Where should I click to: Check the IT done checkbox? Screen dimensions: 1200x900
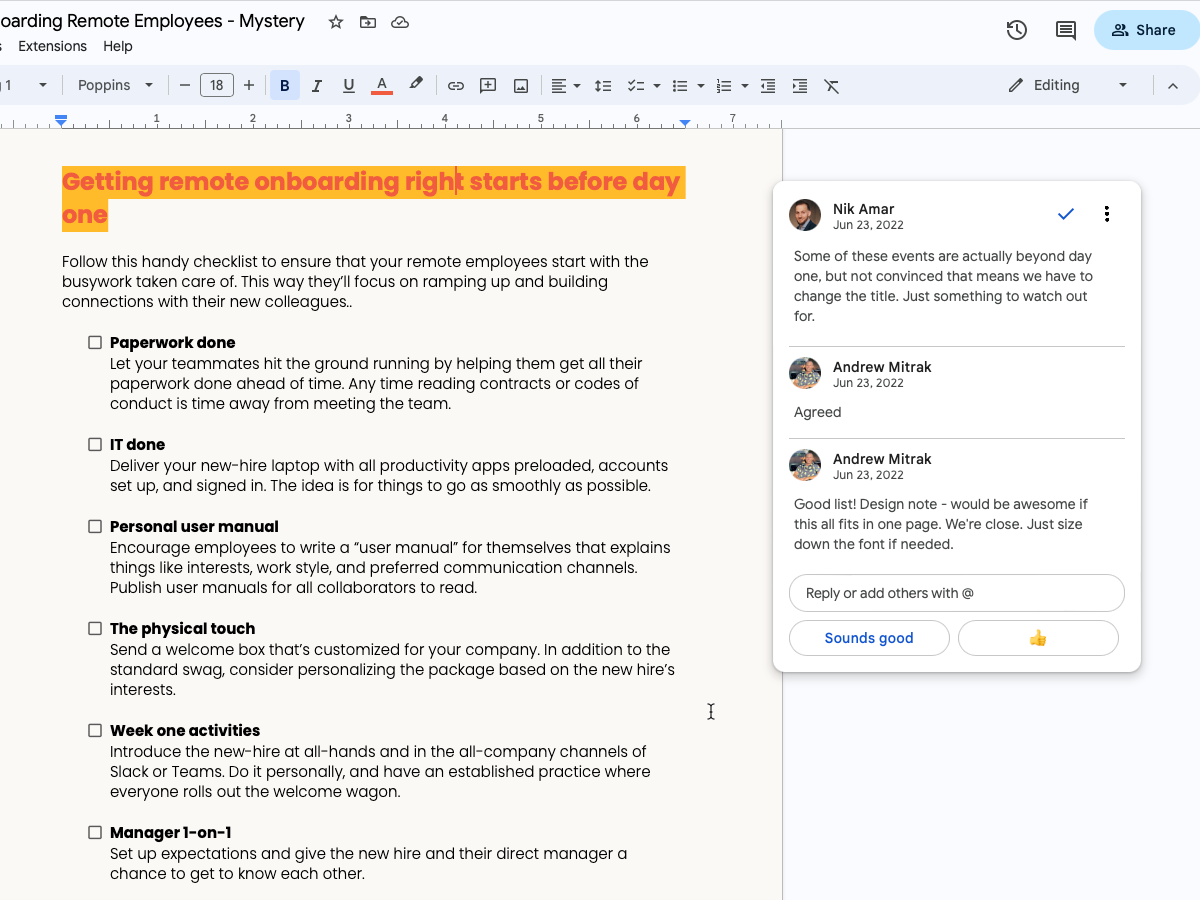[x=95, y=444]
